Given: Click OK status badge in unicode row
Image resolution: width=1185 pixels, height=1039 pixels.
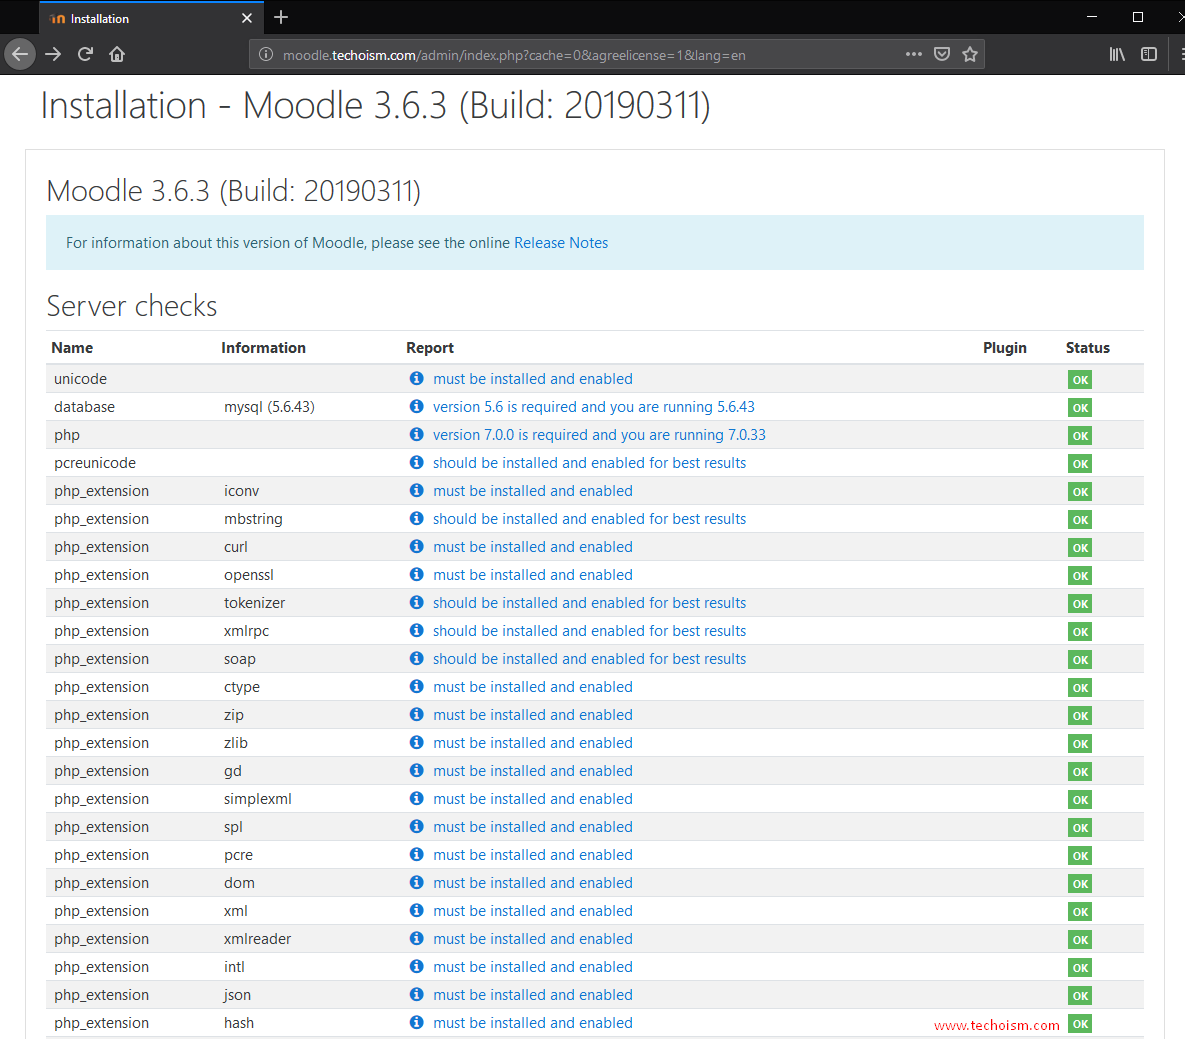Looking at the screenshot, I should [x=1080, y=379].
